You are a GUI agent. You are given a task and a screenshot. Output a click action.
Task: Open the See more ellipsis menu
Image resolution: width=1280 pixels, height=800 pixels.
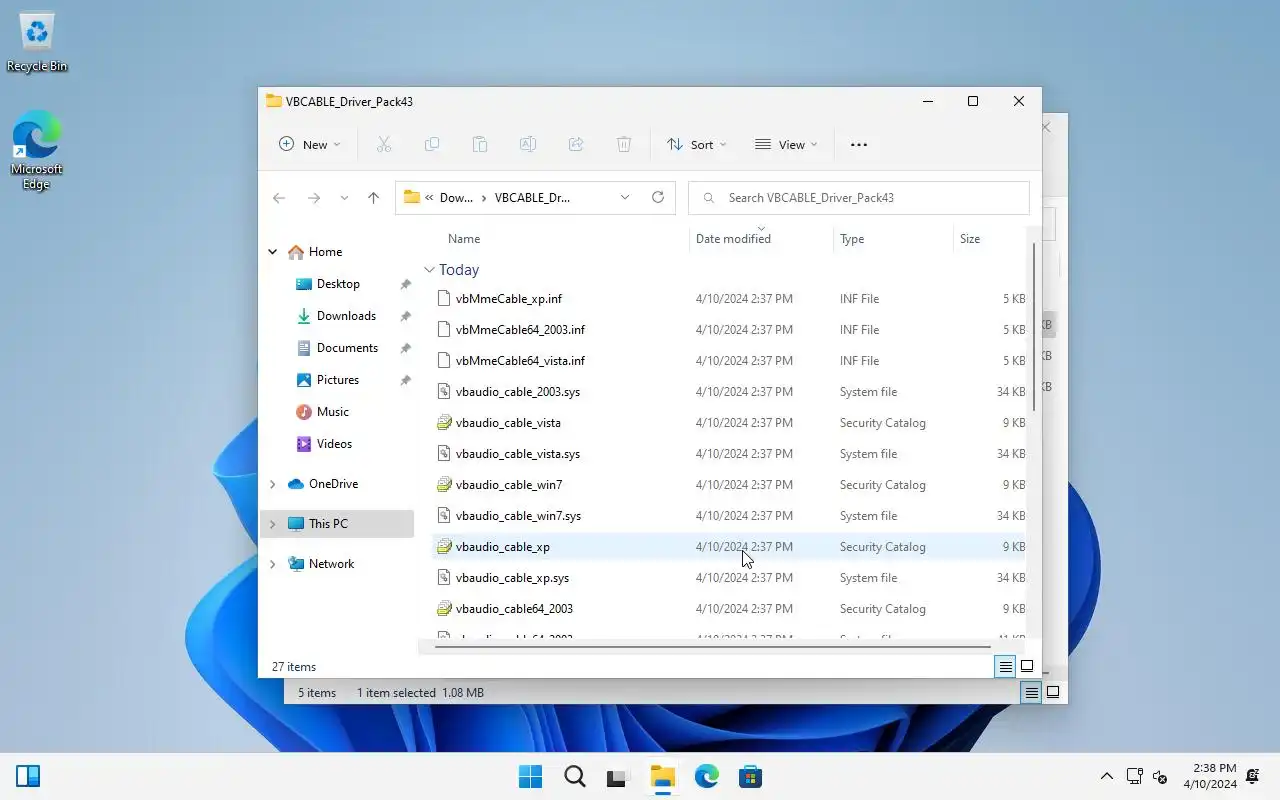[x=859, y=144]
